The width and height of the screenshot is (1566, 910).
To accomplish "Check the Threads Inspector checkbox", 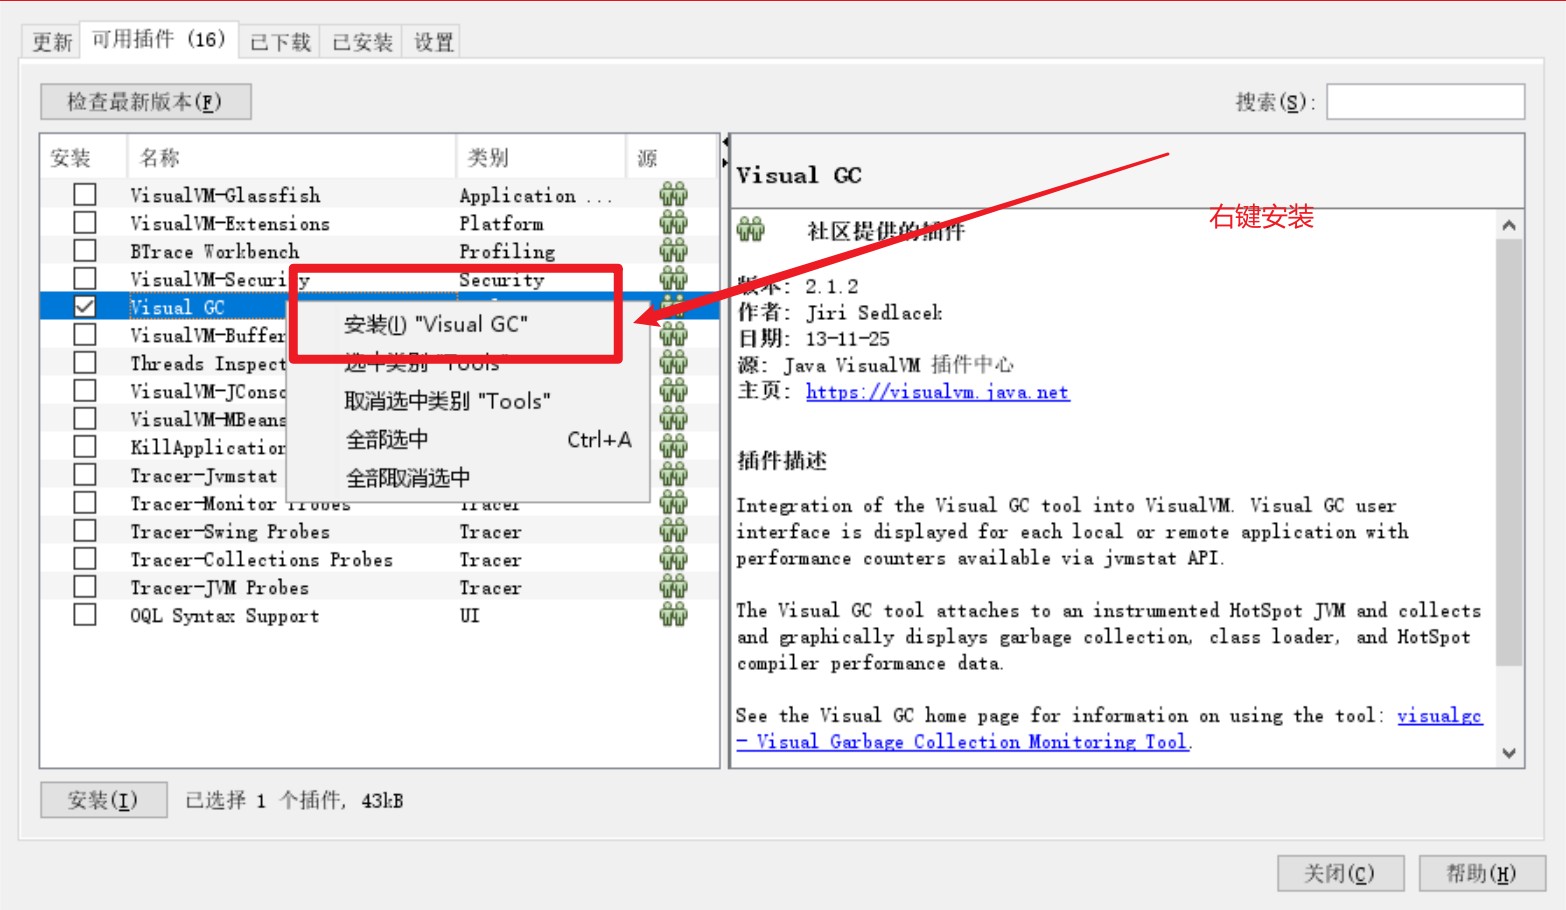I will click(x=85, y=362).
